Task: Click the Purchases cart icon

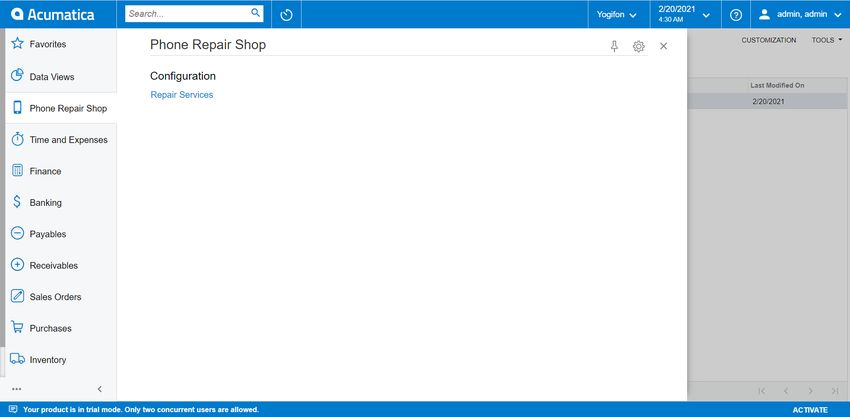Action: click(17, 327)
